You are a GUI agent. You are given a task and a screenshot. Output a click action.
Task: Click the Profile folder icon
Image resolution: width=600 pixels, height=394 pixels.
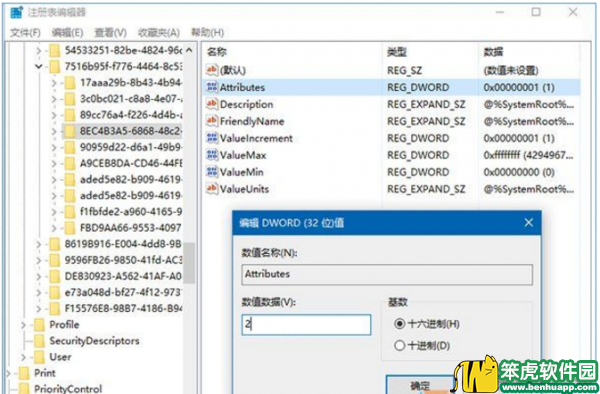[39, 325]
